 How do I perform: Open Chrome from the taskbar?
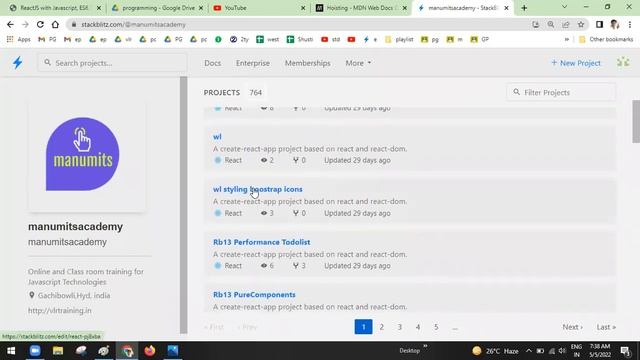(127, 351)
